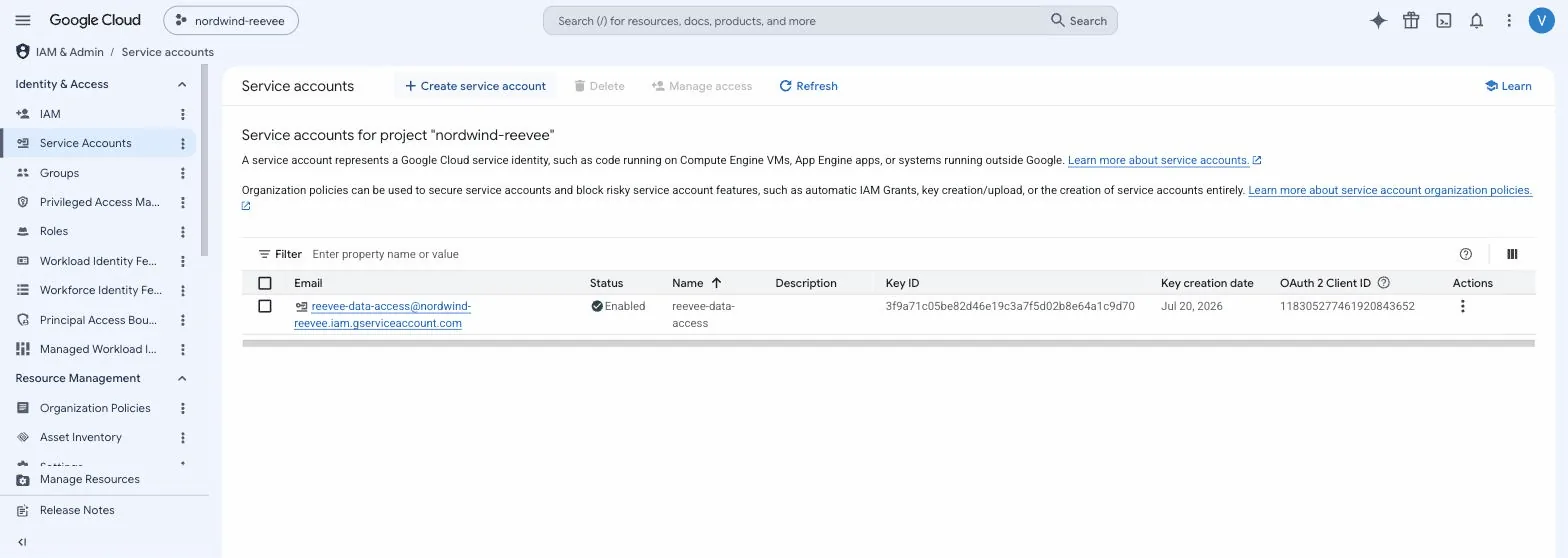Open service account organization policies link
The image size is (1568, 558).
1390,190
